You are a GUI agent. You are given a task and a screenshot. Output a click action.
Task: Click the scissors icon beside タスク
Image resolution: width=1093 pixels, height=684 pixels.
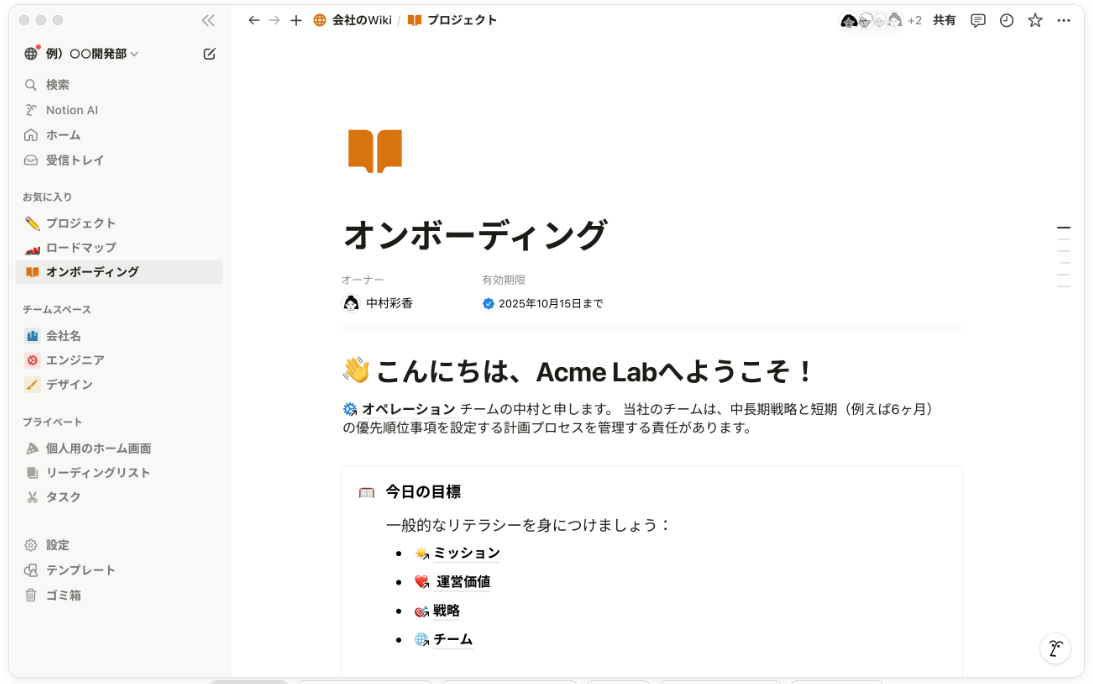(x=32, y=497)
